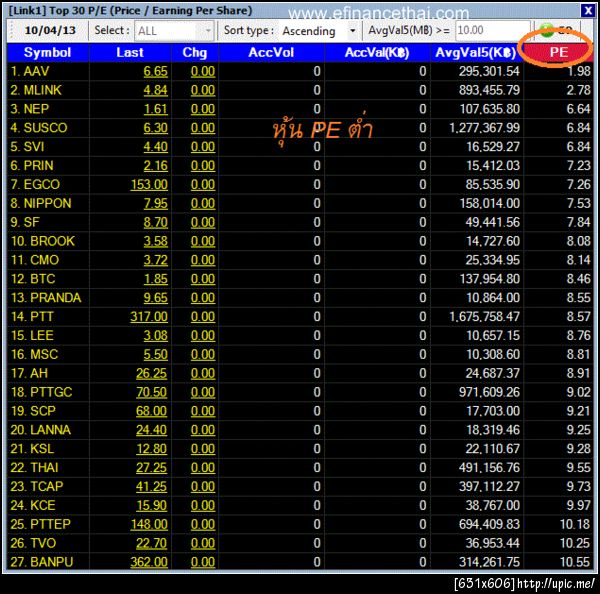Click PE value 10.55 for BANPU
The width and height of the screenshot is (600, 594).
pyautogui.click(x=575, y=562)
